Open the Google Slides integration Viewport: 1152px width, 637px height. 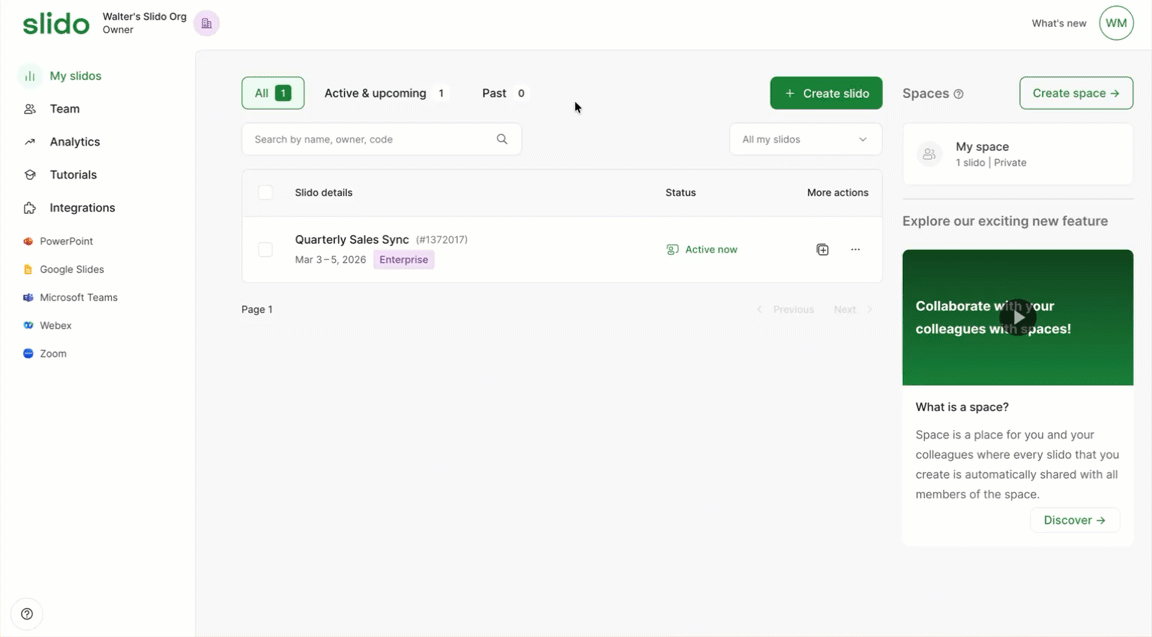(71, 269)
